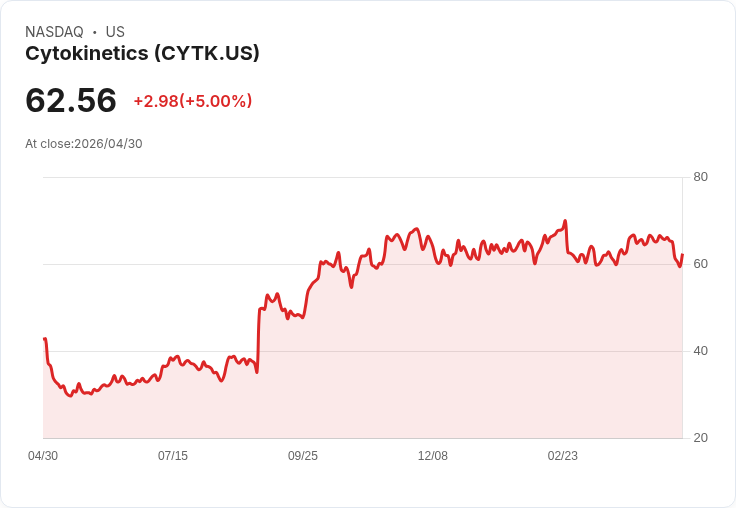The width and height of the screenshot is (736, 508).
Task: Click the chart's highest peak near 02/23
Action: [x=565, y=221]
